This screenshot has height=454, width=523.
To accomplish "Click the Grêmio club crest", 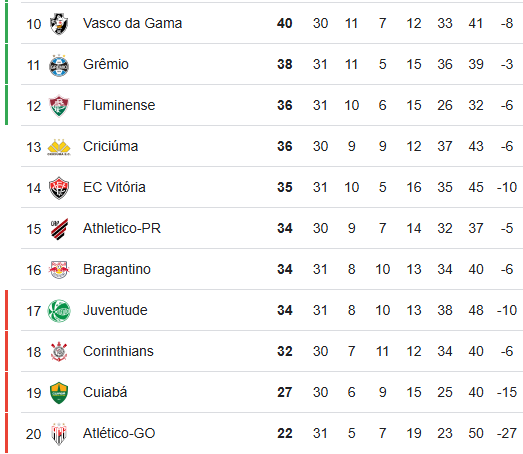I will tap(59, 65).
